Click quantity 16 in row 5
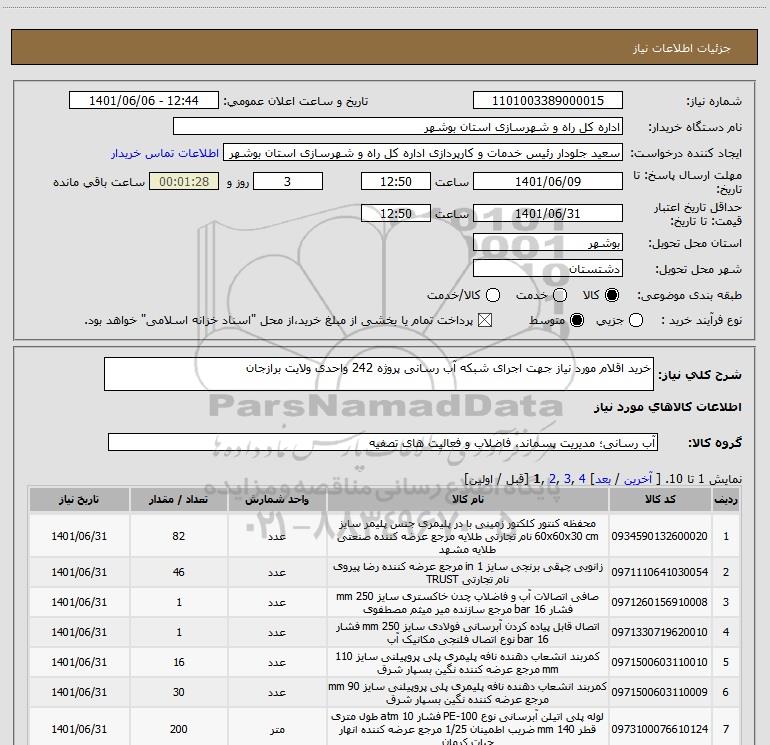This screenshot has width=770, height=745. point(178,662)
